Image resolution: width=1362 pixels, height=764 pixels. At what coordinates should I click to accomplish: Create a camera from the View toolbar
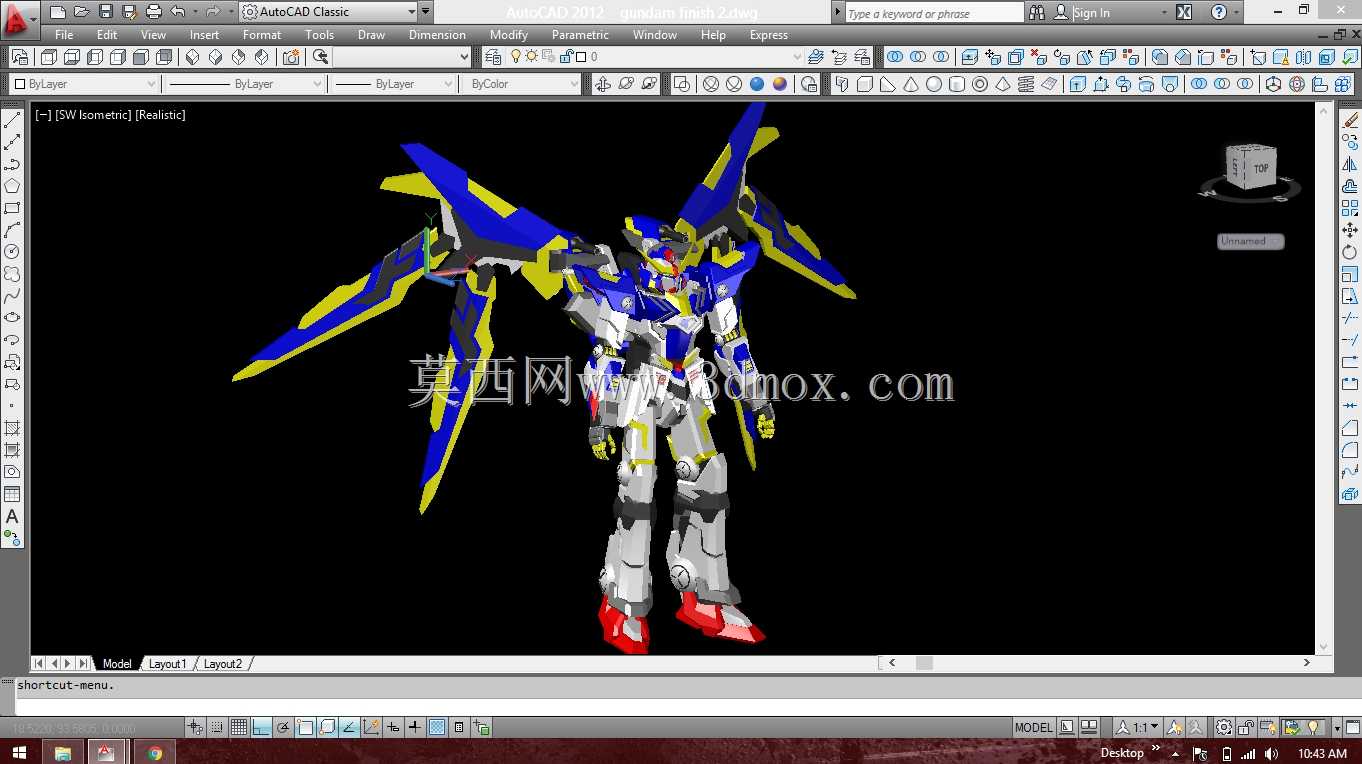(291, 57)
